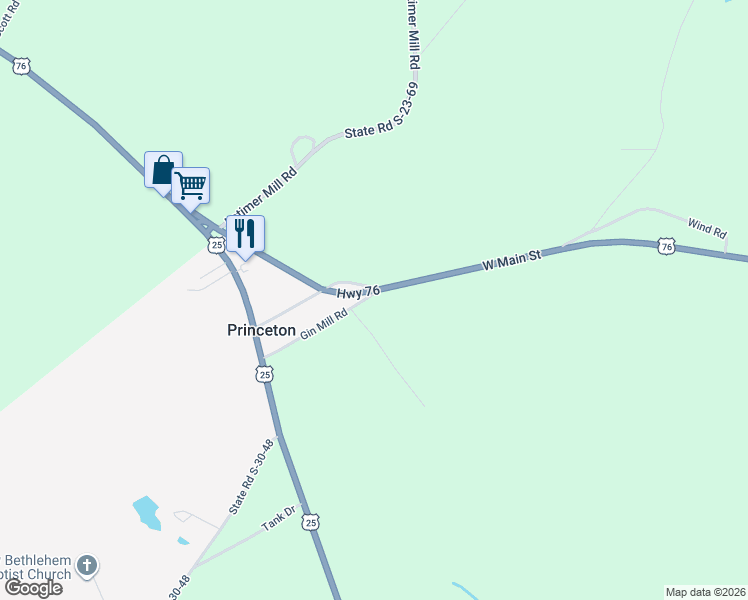Click the W Main St road label
This screenshot has height=600, width=748.
click(511, 259)
